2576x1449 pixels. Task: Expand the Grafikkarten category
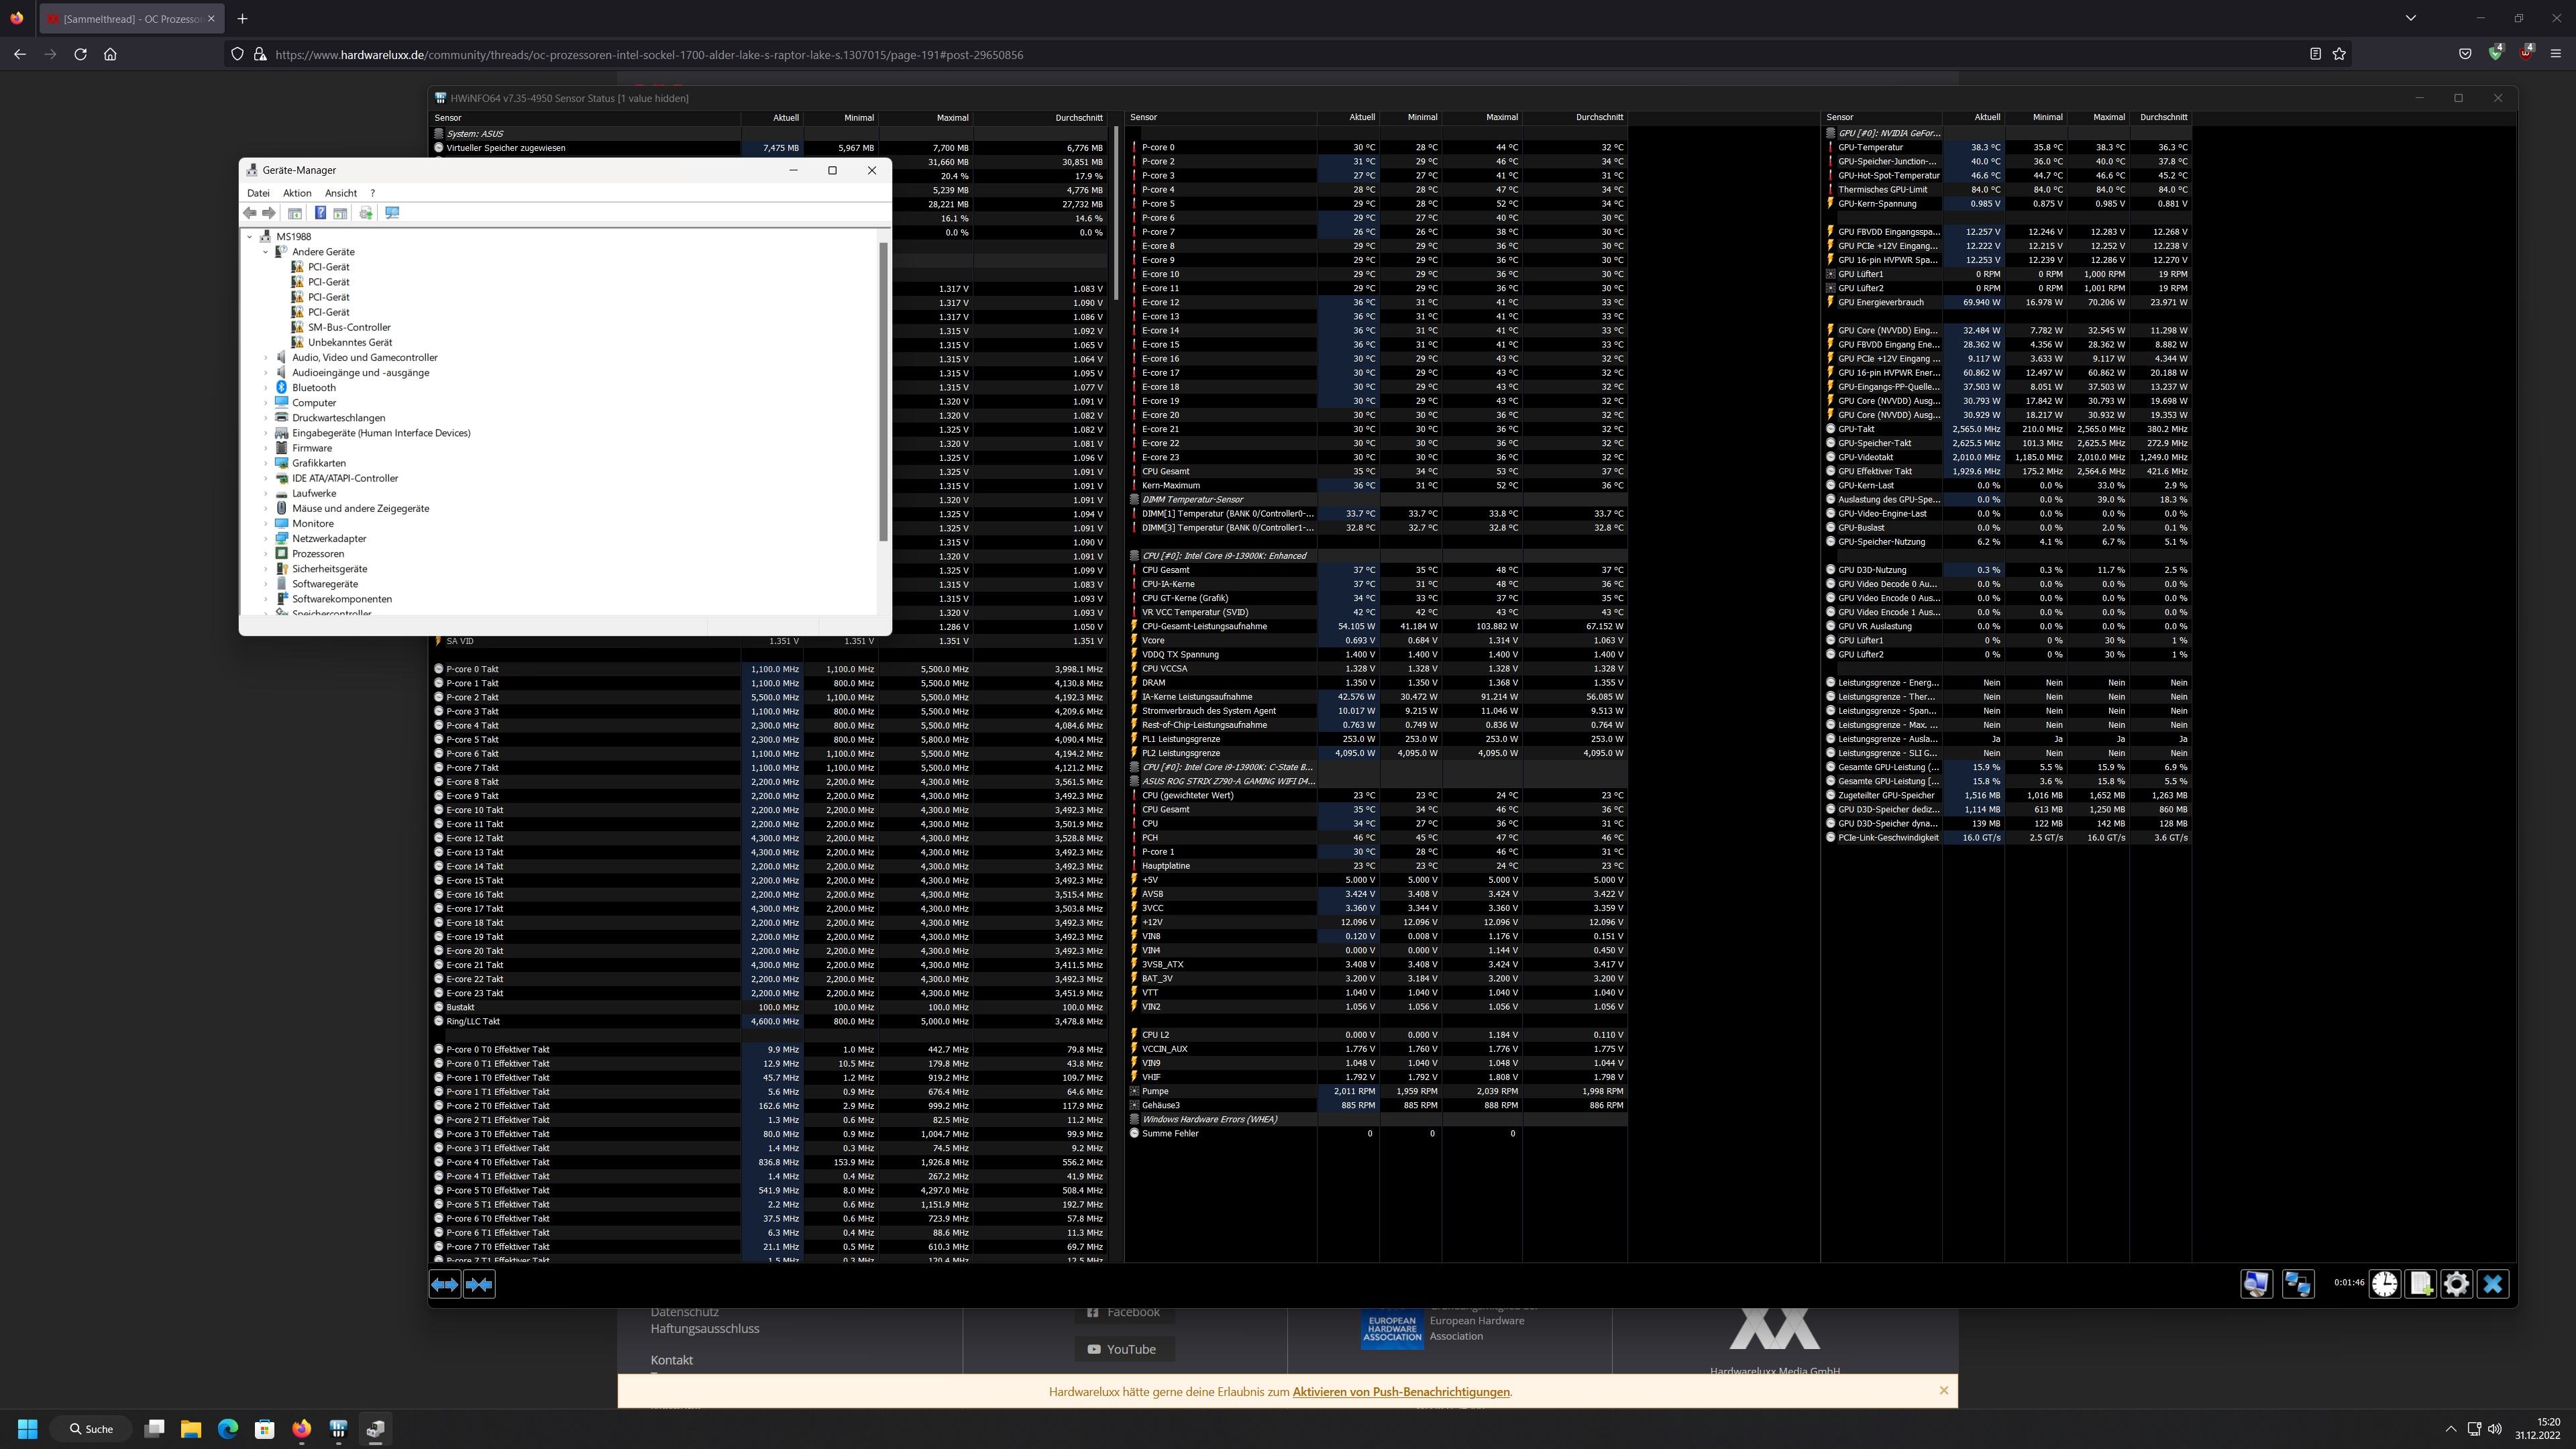pos(266,463)
